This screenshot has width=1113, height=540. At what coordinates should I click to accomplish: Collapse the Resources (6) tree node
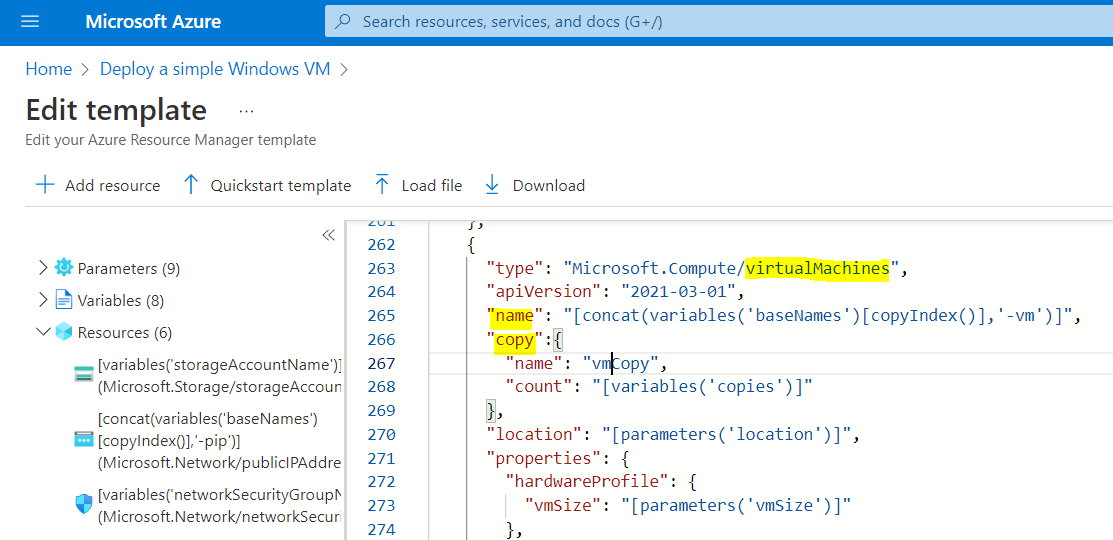(x=42, y=332)
